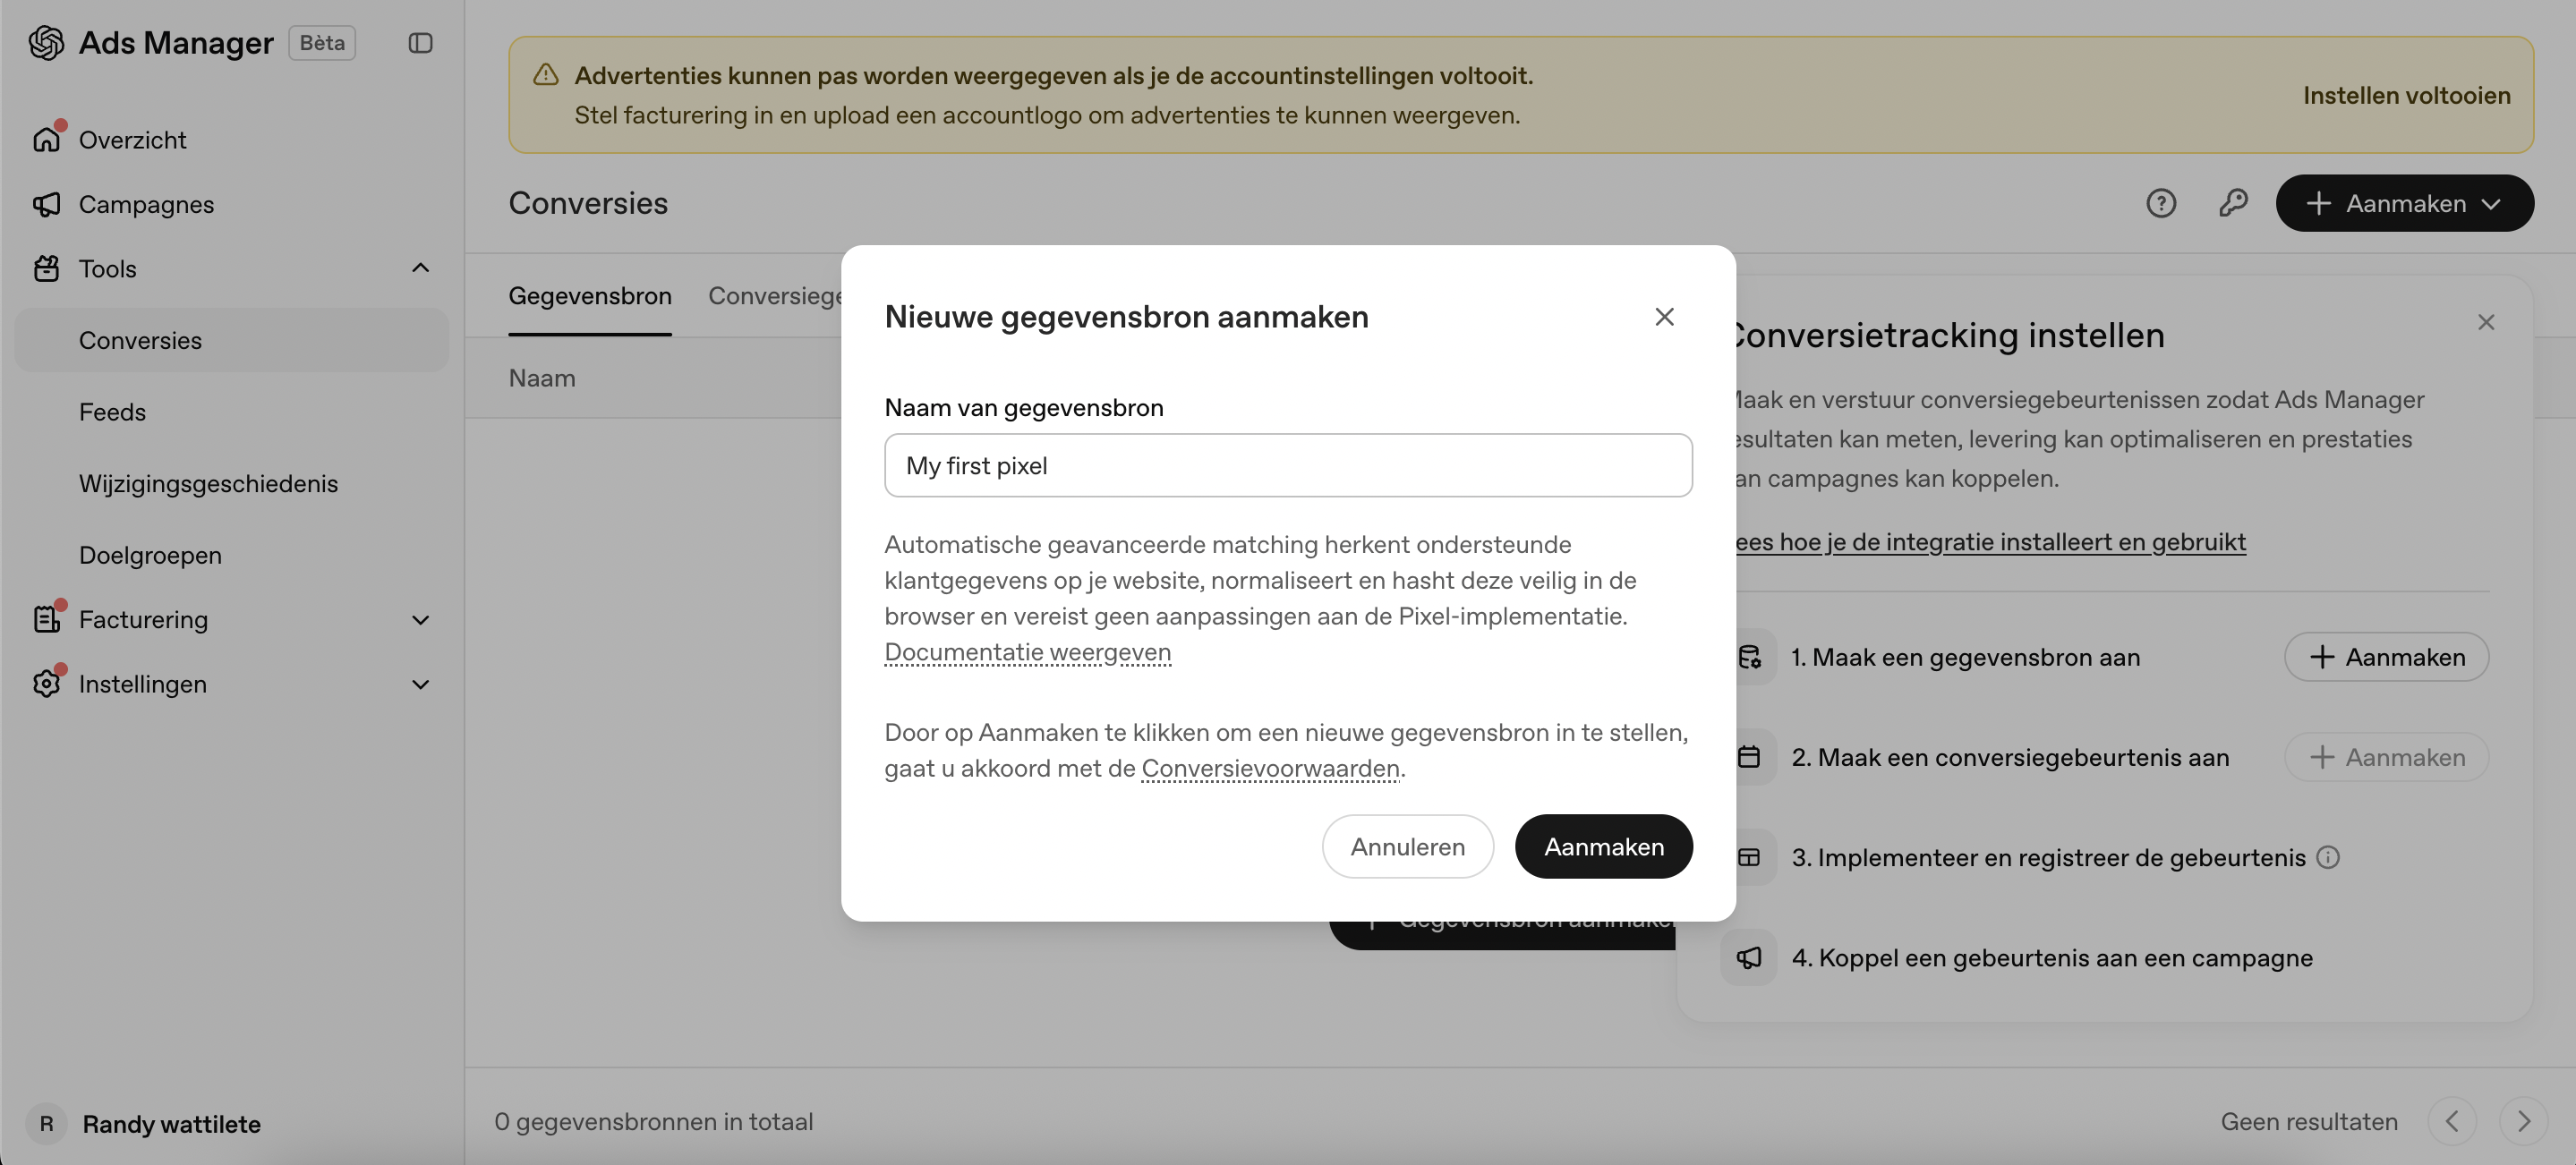Switch to the Conversiegebeurtenissen tab

[775, 296]
